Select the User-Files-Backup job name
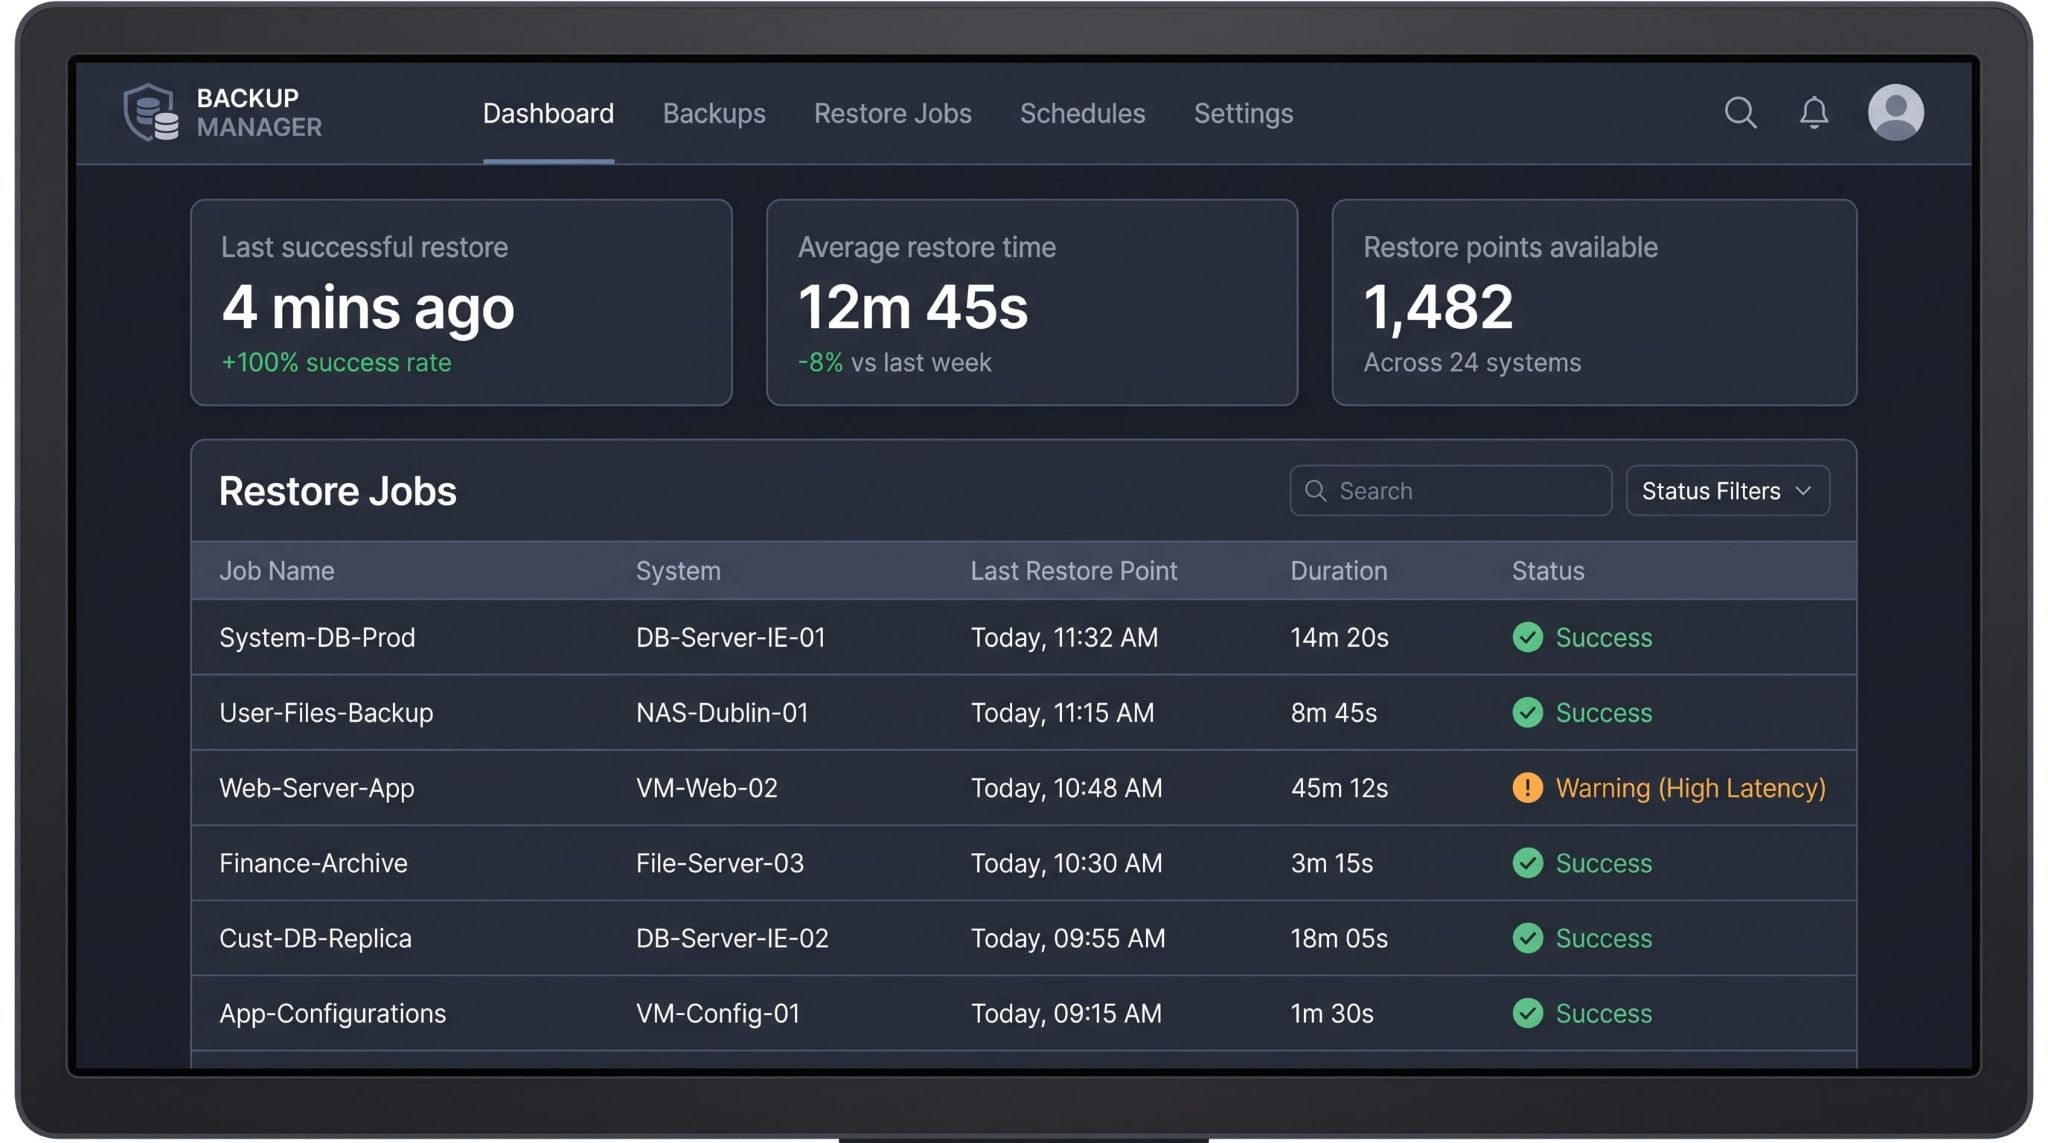The image size is (2048, 1143). click(326, 713)
